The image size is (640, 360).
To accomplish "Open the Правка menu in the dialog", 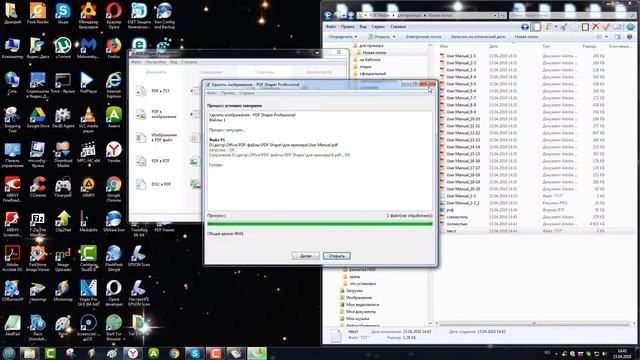I will pos(228,93).
